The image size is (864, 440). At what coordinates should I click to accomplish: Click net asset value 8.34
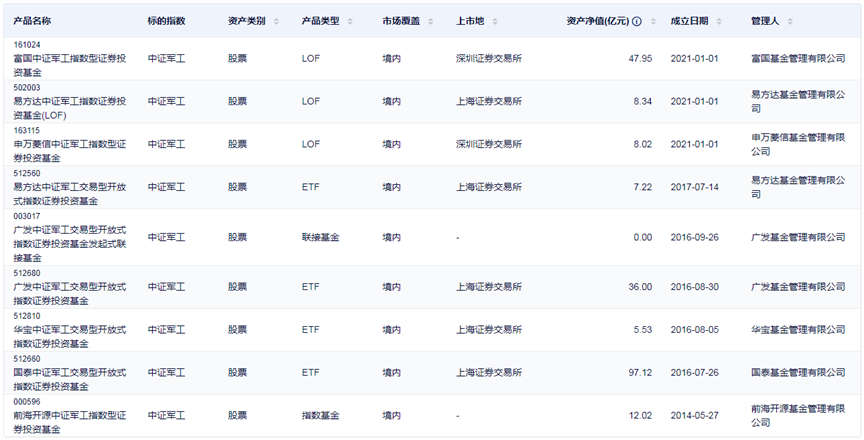[642, 101]
